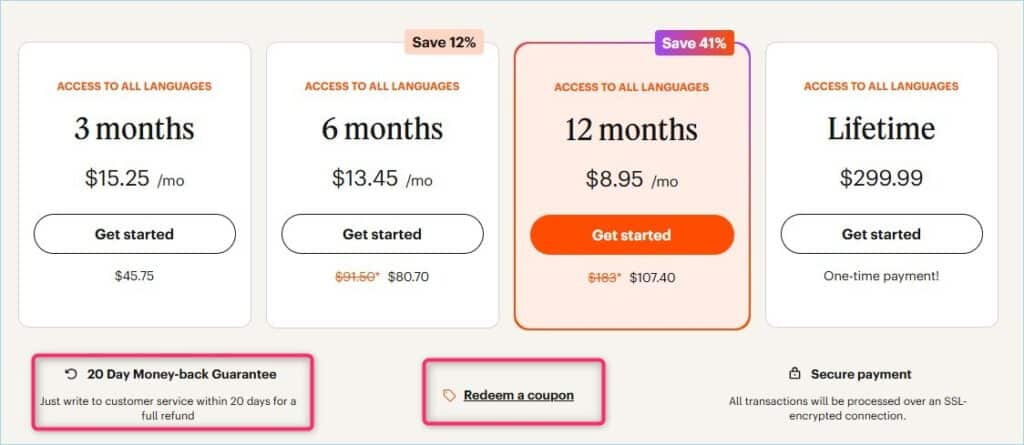Choose Get started on the Lifetime plan

881,234
